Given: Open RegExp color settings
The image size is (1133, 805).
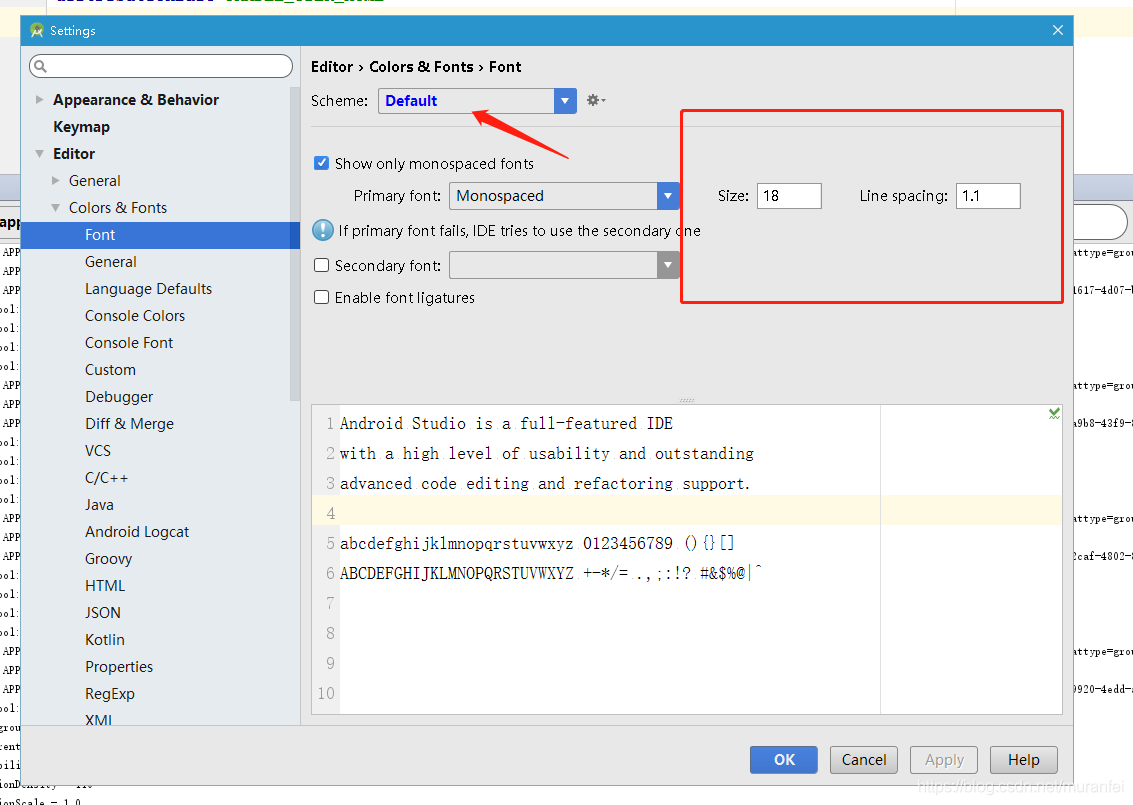Looking at the screenshot, I should pyautogui.click(x=110, y=694).
